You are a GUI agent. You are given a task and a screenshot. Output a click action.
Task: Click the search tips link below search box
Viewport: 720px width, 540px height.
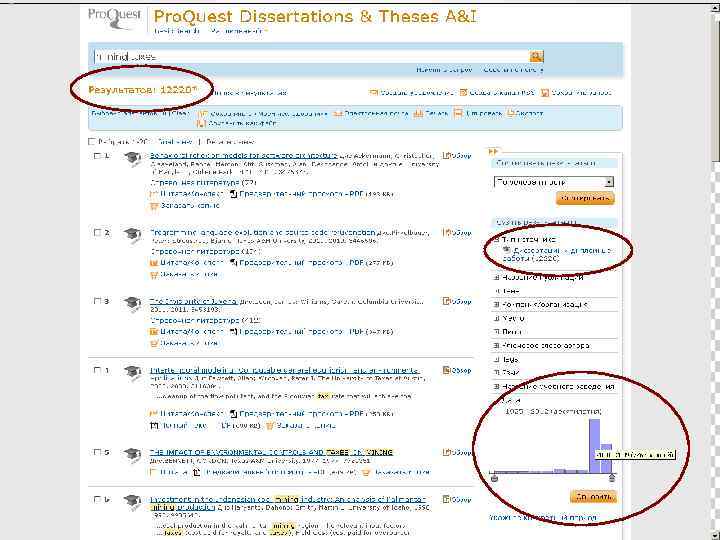click(x=513, y=70)
